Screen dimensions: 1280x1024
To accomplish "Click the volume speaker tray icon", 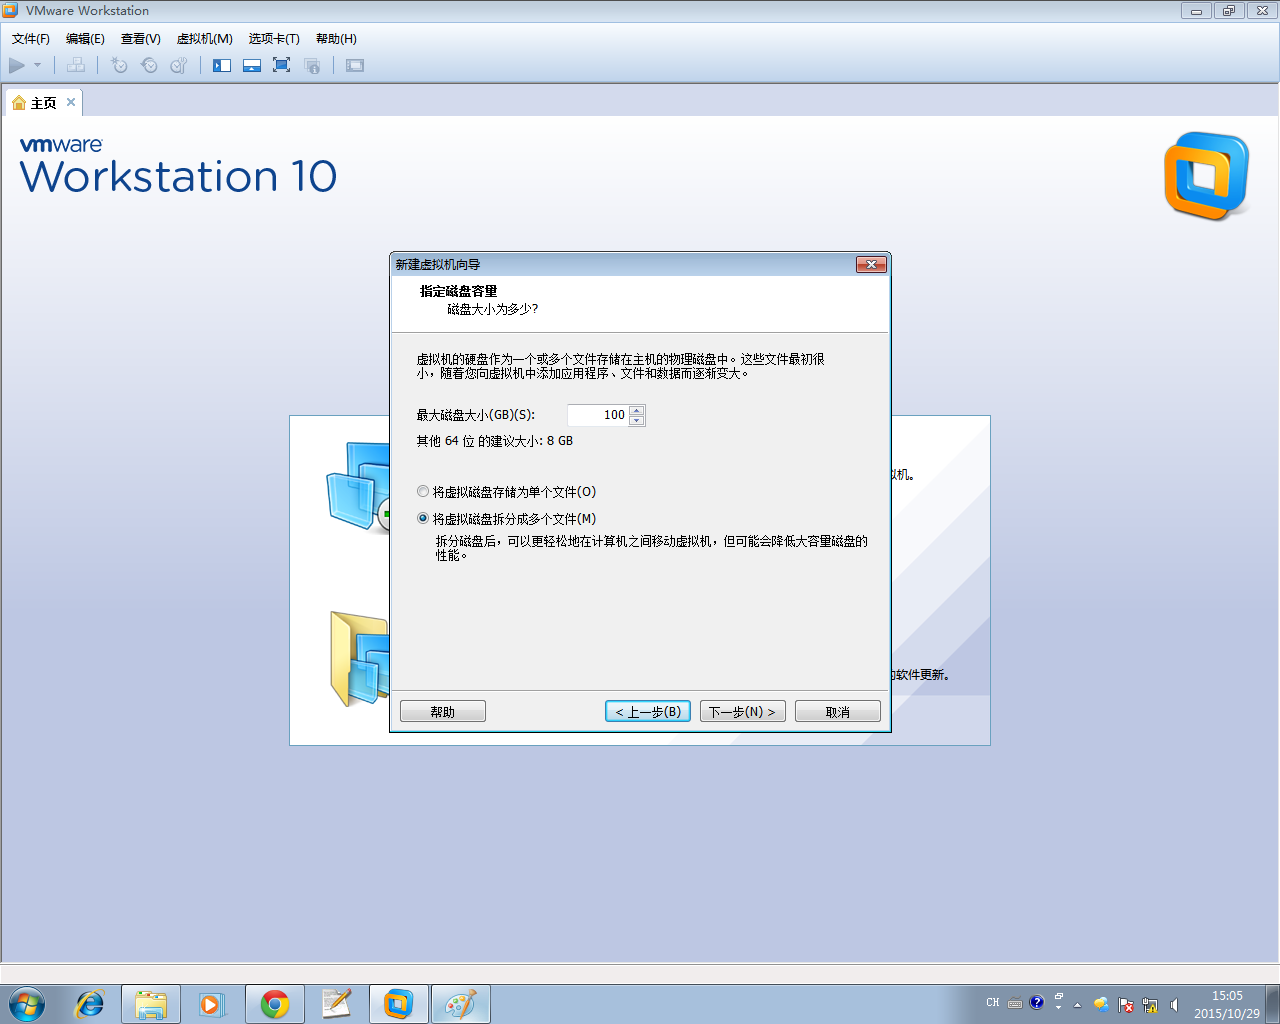I will (x=1174, y=1005).
